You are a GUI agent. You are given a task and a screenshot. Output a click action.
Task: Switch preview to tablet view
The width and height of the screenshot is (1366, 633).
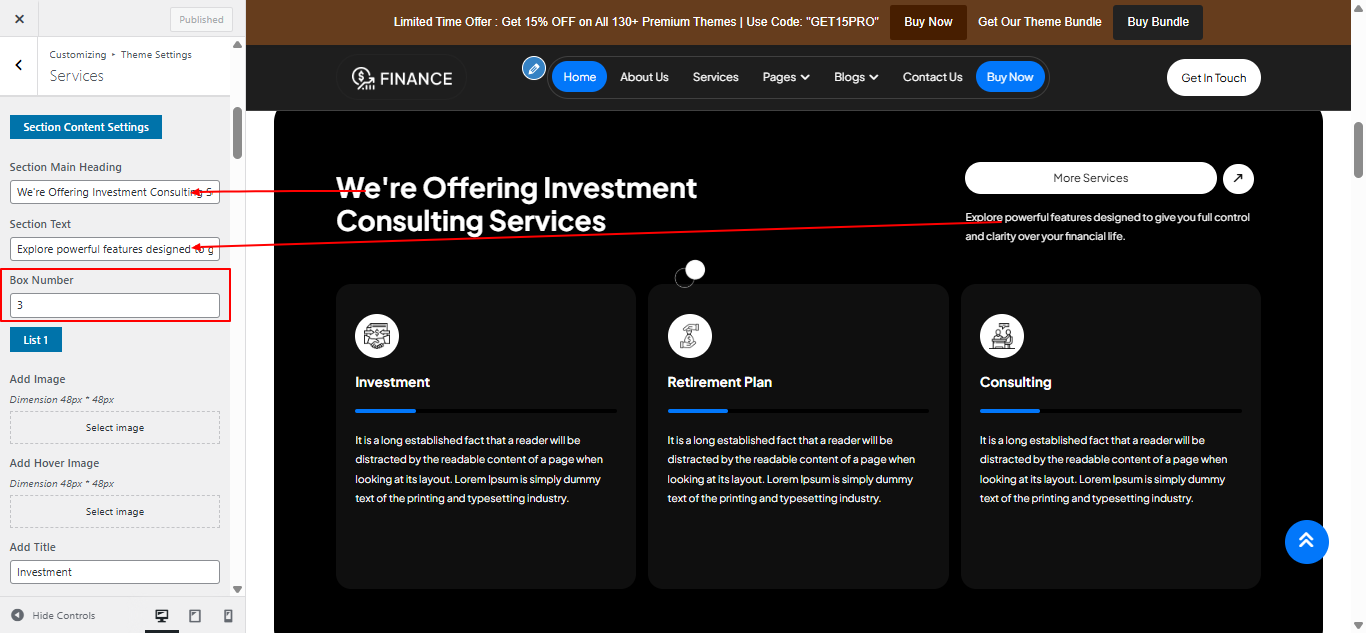[194, 615]
